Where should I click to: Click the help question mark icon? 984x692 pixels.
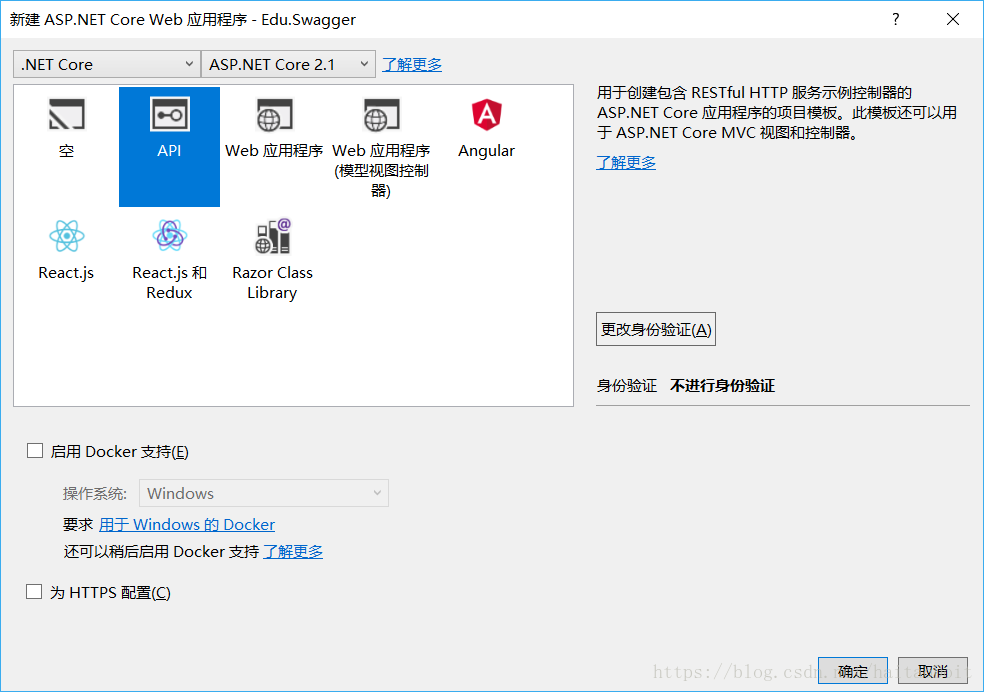click(896, 19)
